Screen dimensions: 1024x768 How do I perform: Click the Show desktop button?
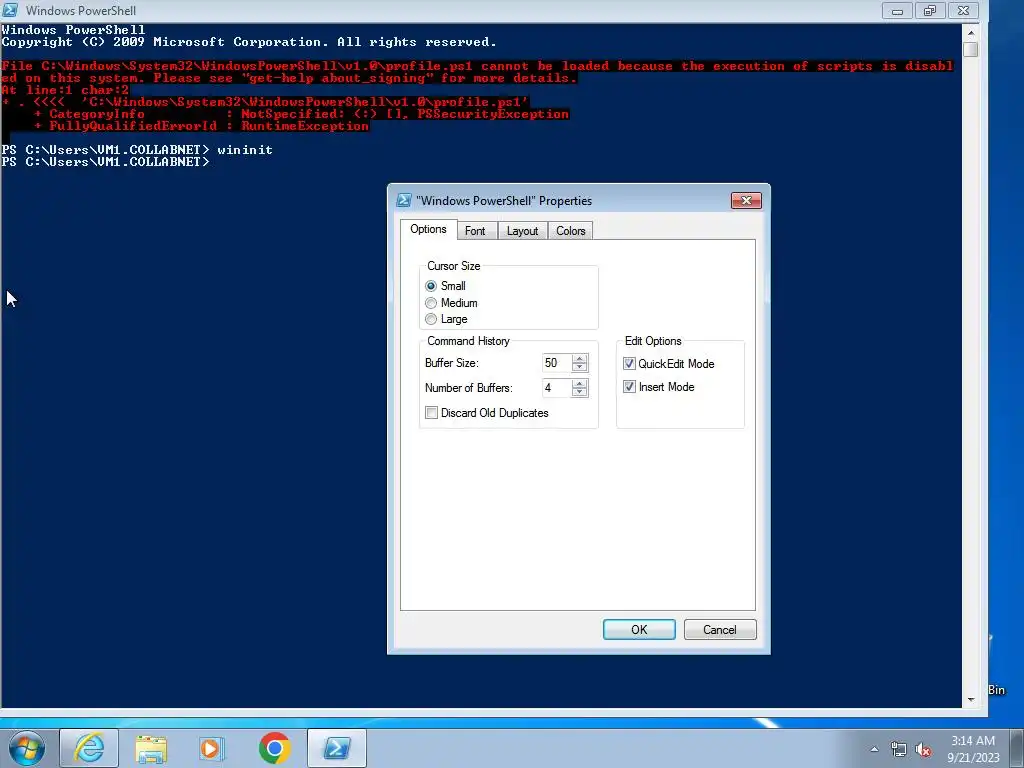1017,748
